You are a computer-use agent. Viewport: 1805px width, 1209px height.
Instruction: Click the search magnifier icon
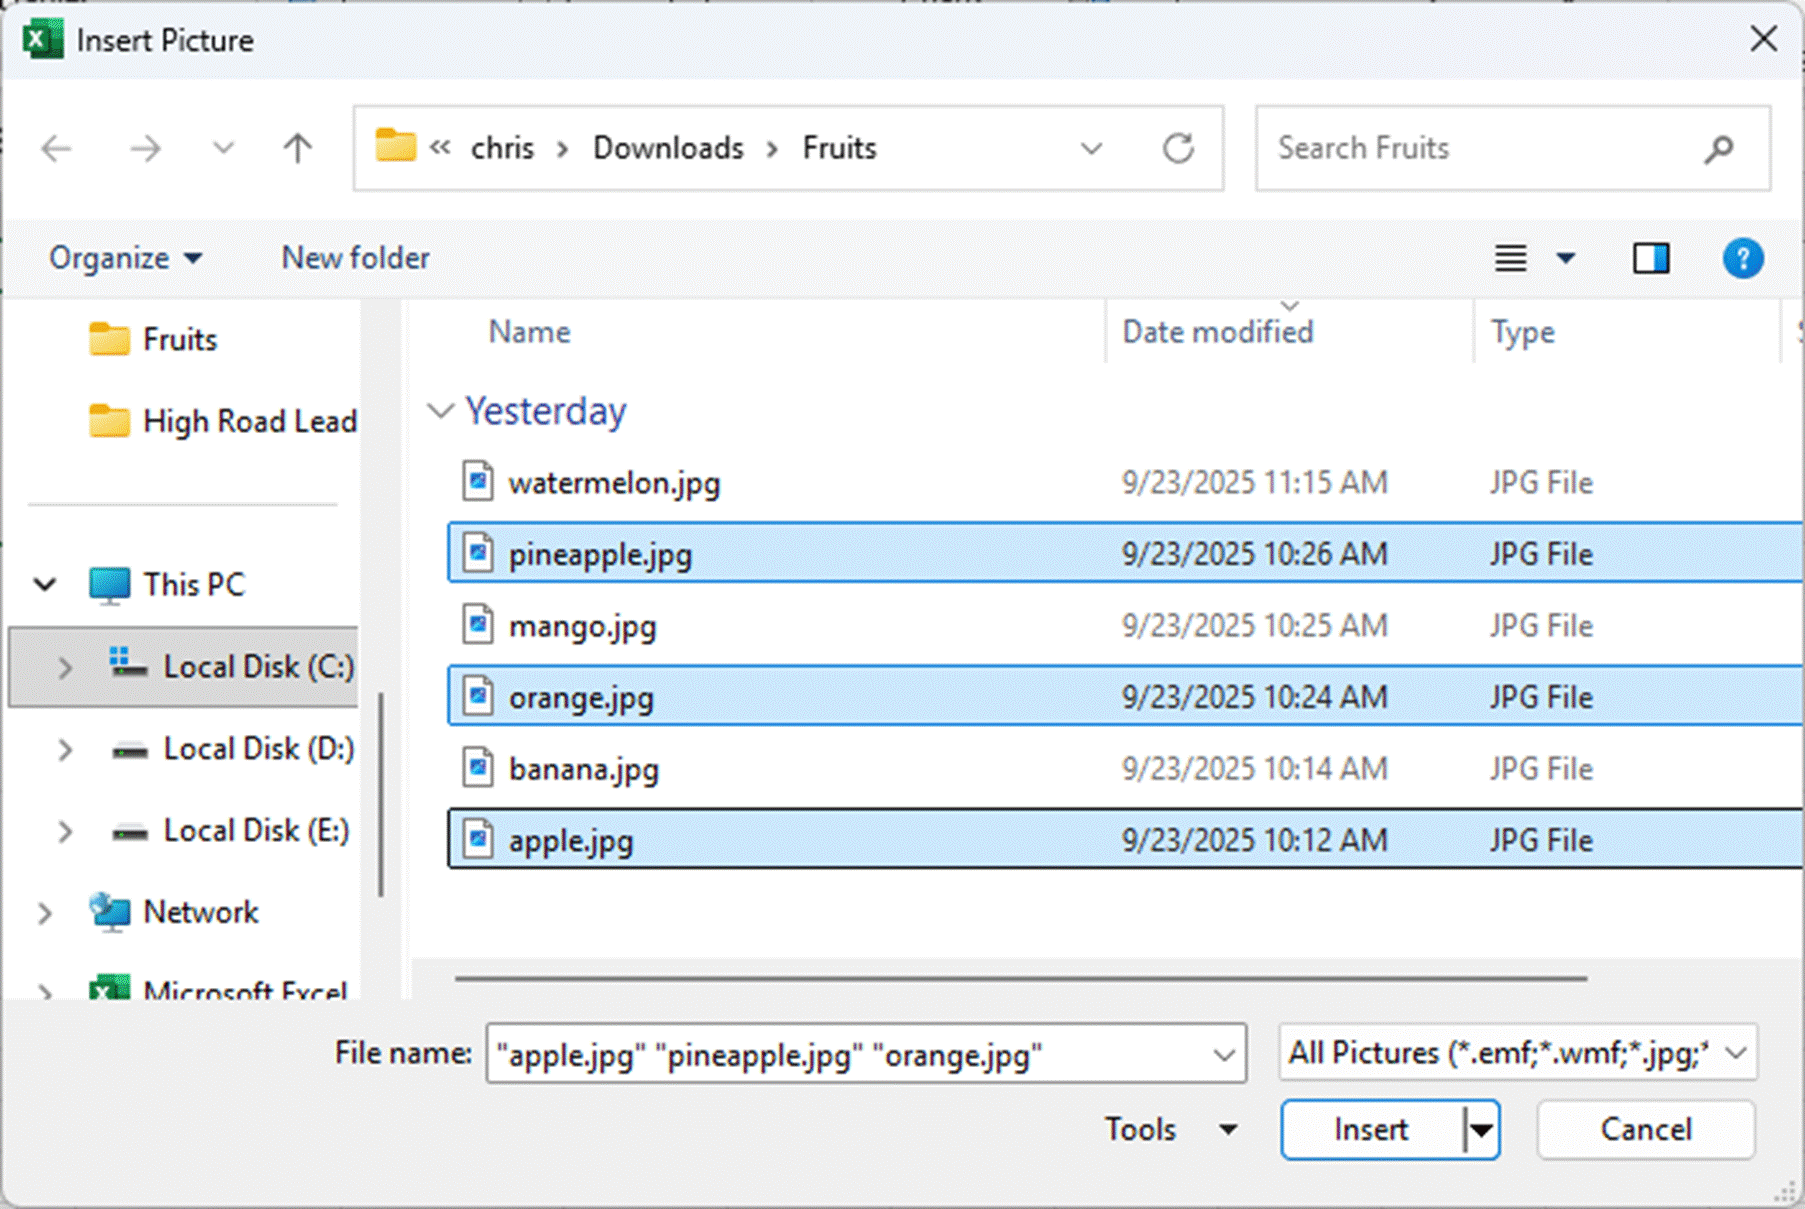click(1718, 149)
